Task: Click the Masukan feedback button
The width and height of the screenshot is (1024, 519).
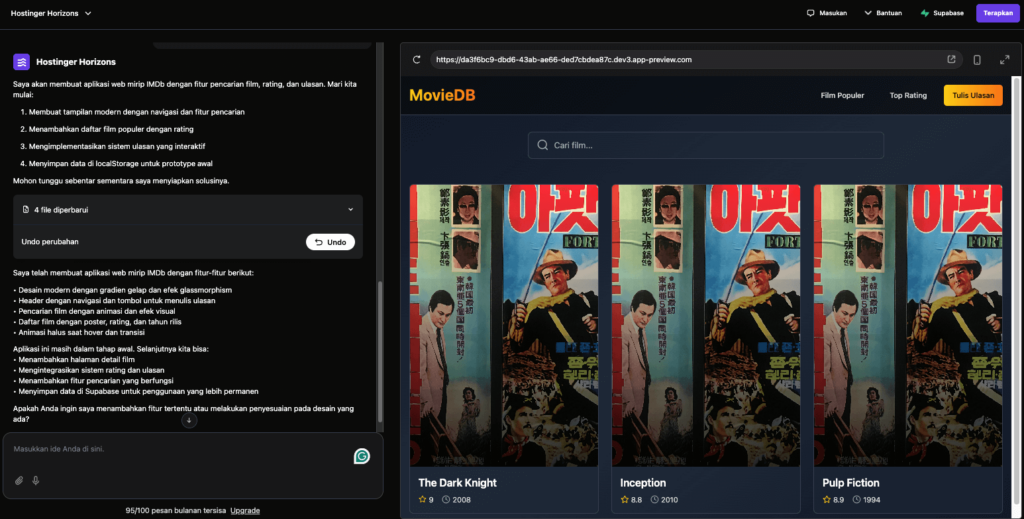Action: pyautogui.click(x=827, y=13)
